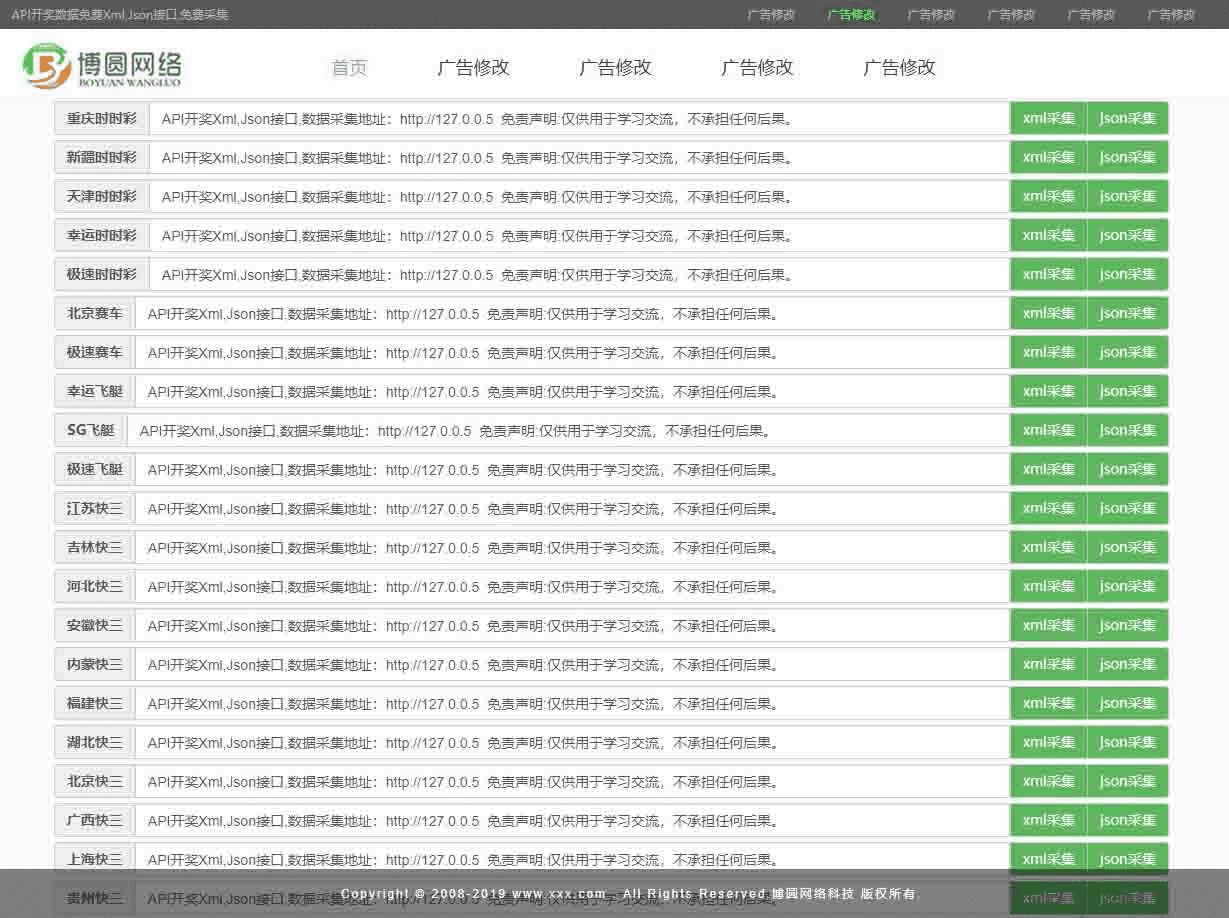Click json采集 button for 重庆时时彩 row
This screenshot has height=918, width=1229.
pyautogui.click(x=1127, y=118)
